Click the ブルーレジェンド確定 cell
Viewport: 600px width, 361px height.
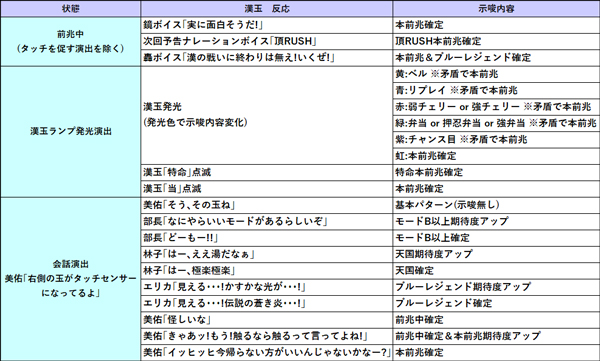(496, 304)
